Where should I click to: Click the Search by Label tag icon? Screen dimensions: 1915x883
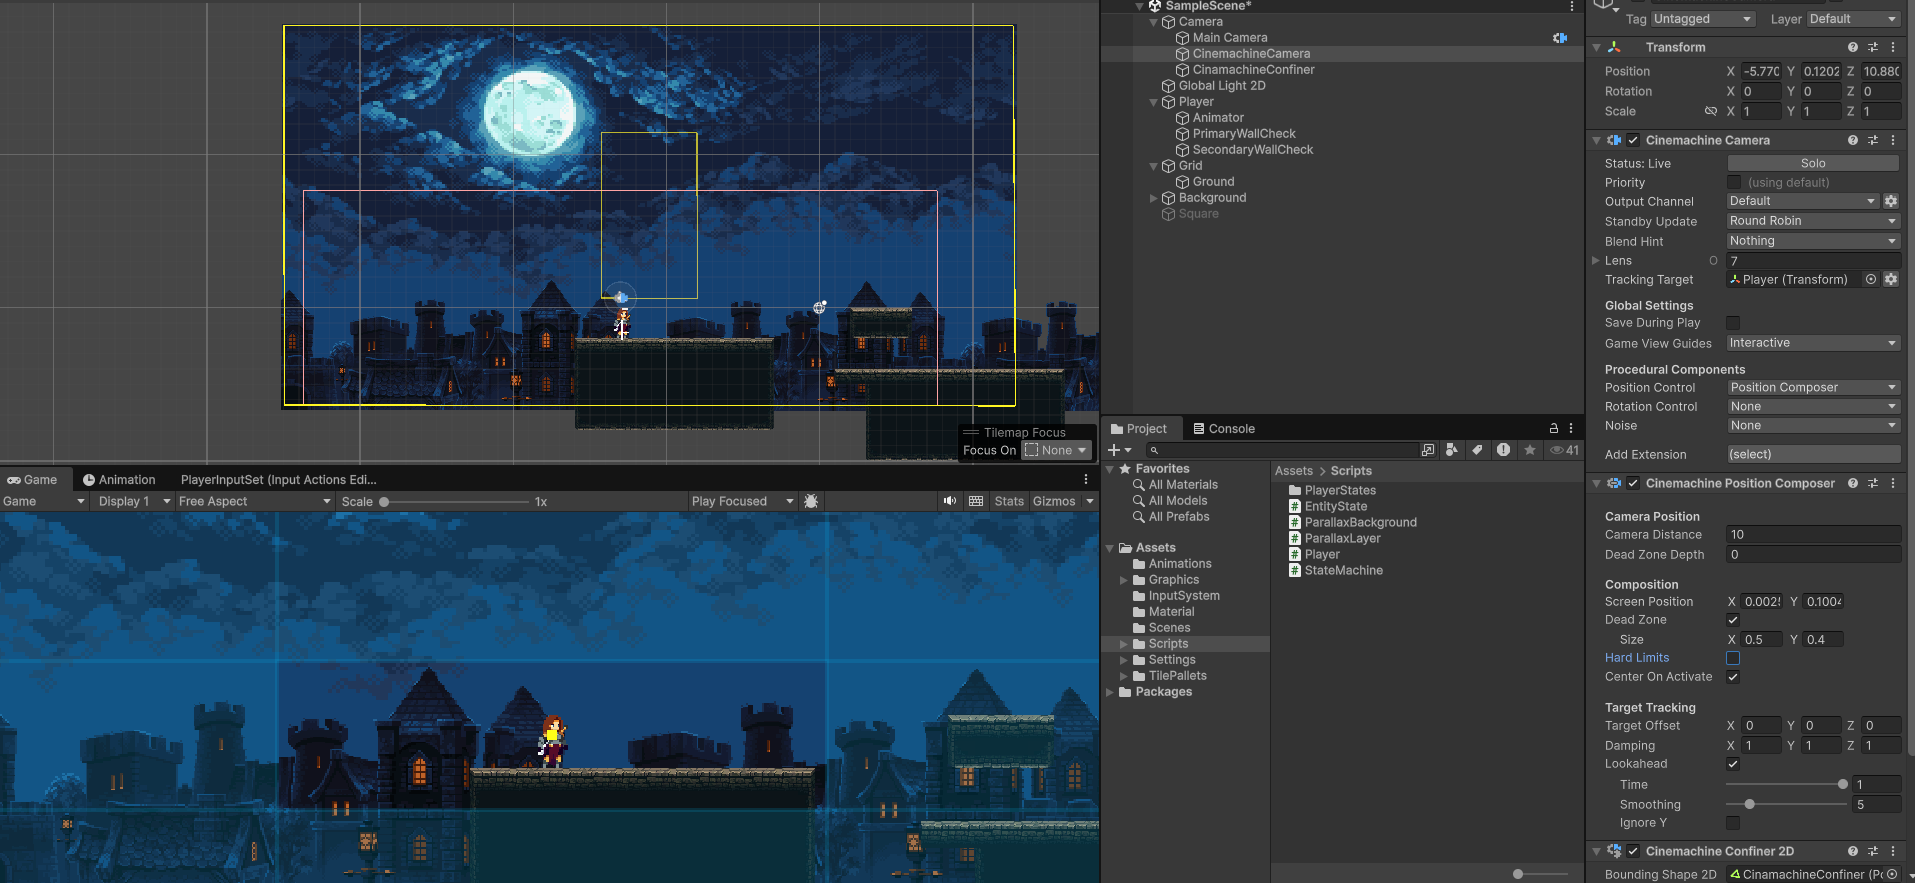point(1477,450)
